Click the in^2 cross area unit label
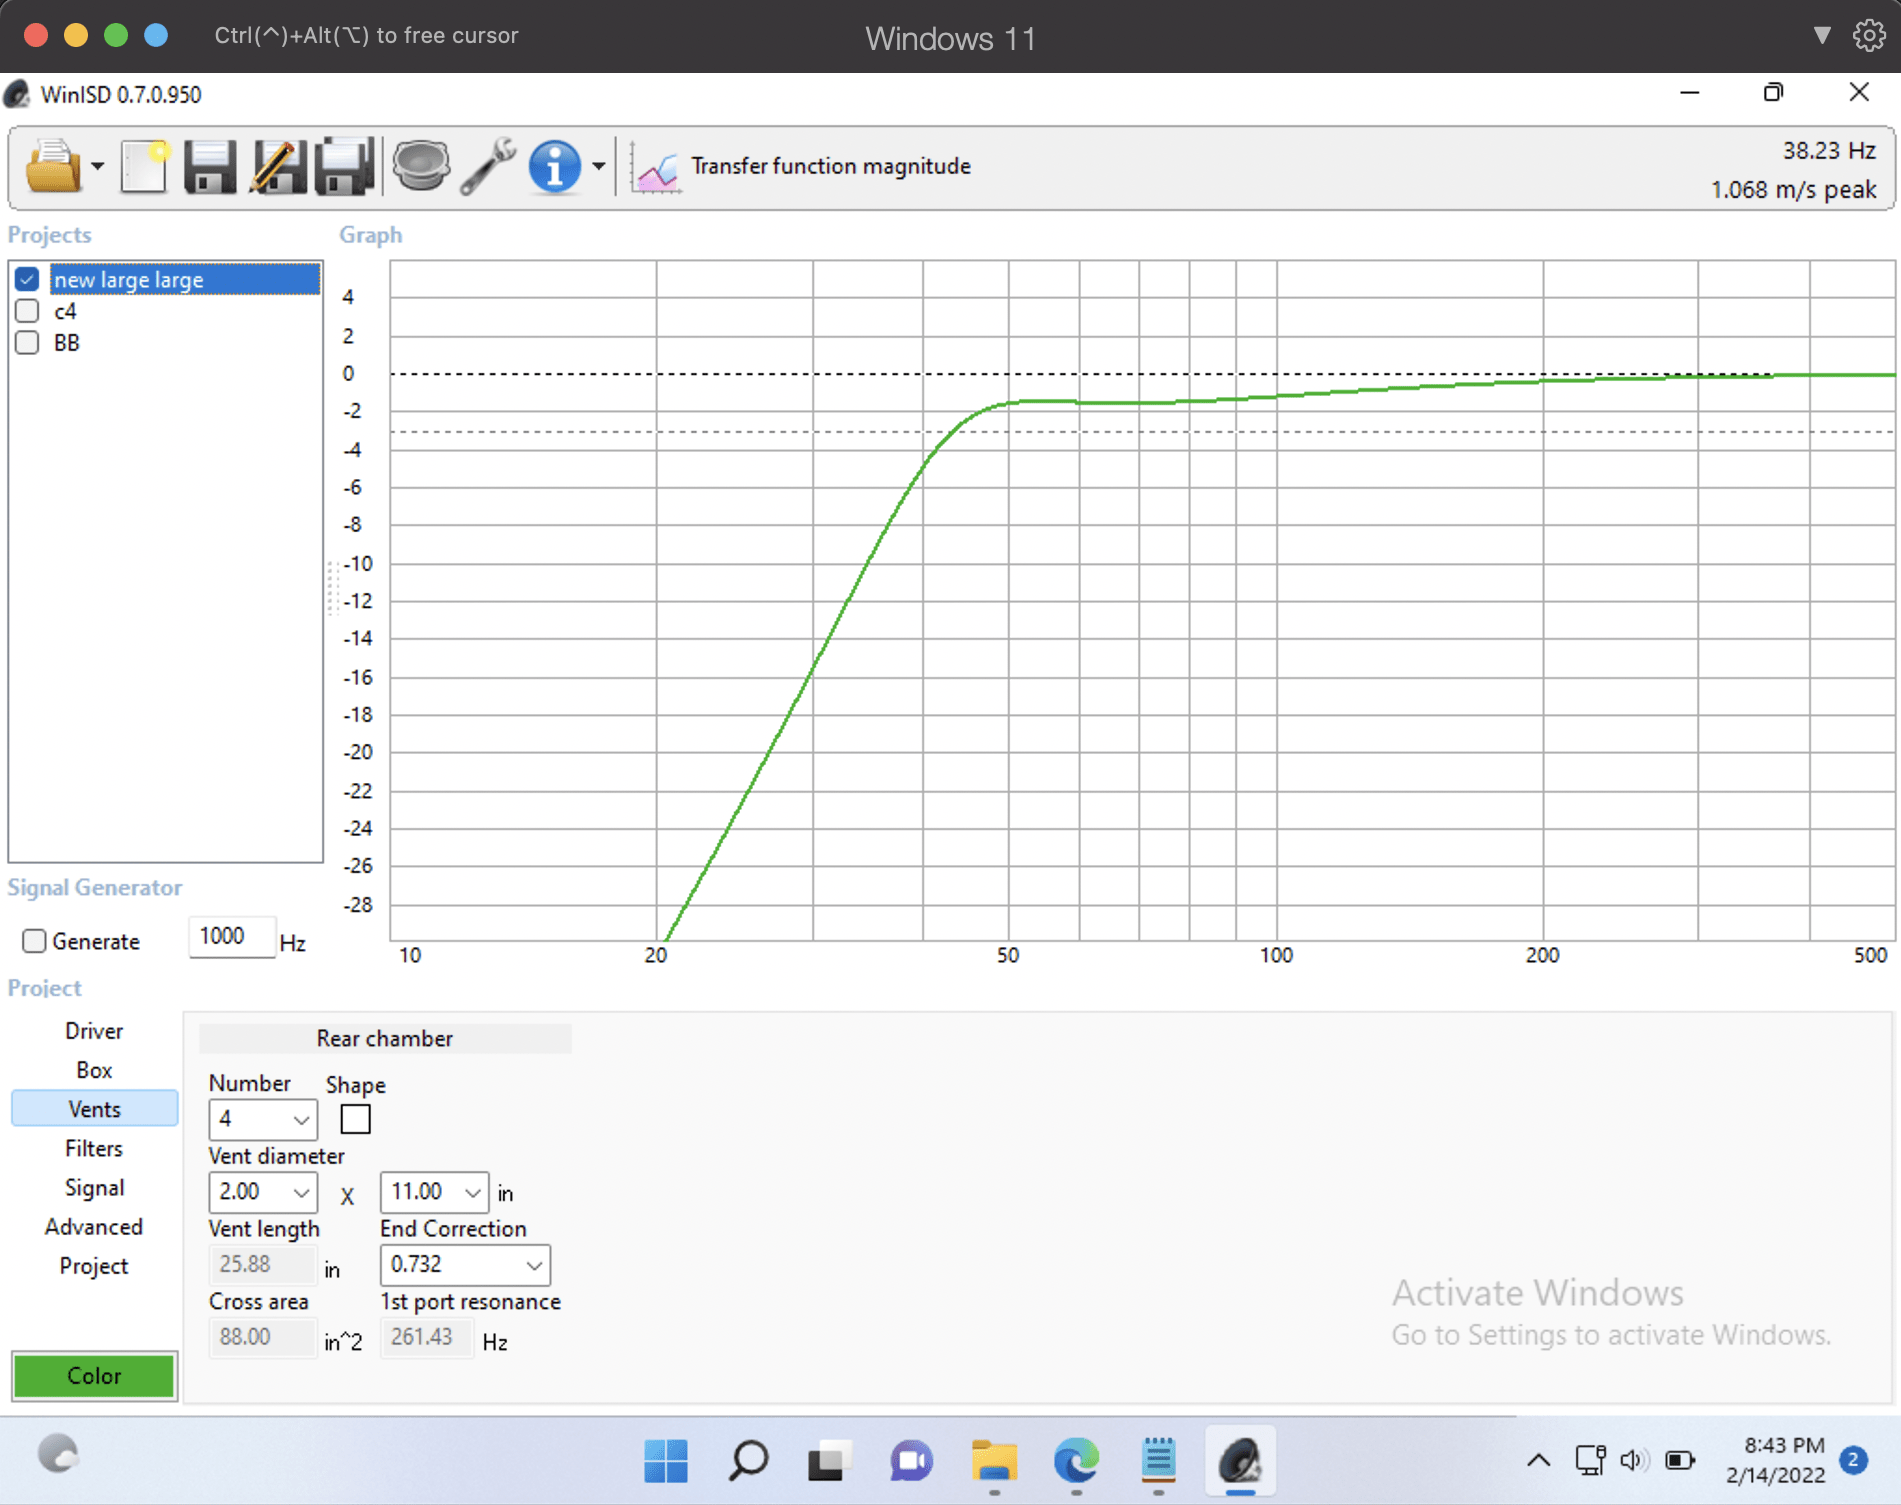 click(x=343, y=1342)
